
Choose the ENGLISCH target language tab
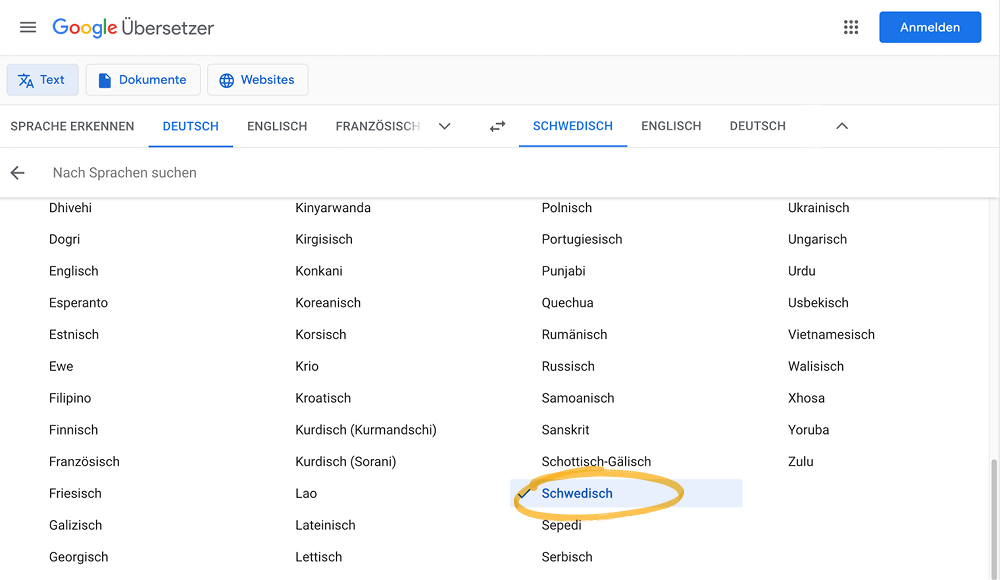click(x=671, y=126)
